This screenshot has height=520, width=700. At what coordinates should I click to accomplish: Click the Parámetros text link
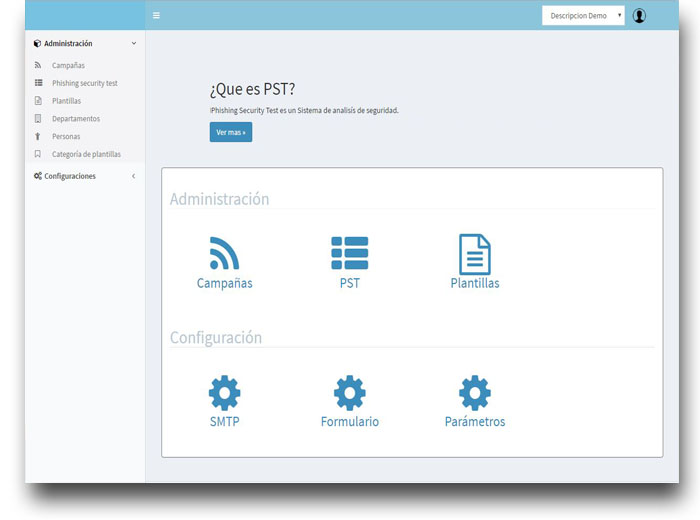[x=474, y=422]
